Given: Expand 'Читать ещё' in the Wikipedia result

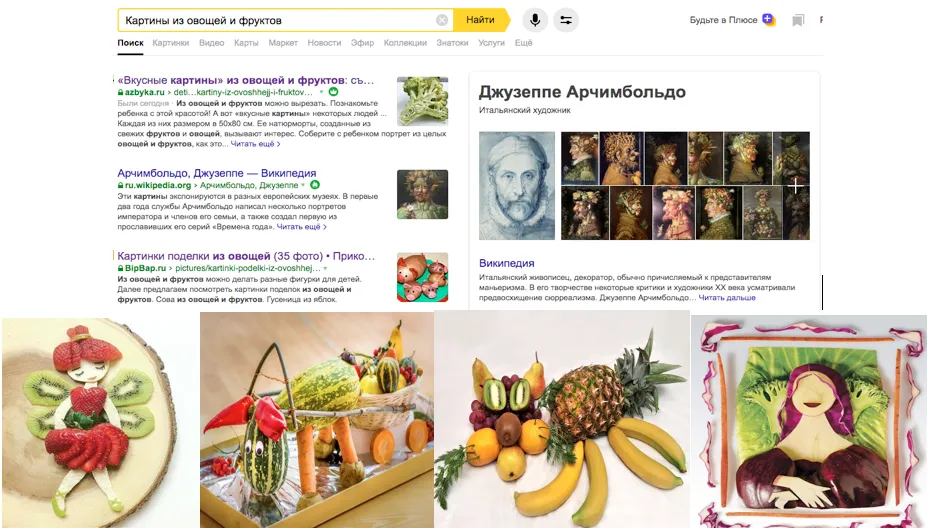Looking at the screenshot, I should pyautogui.click(x=301, y=227).
